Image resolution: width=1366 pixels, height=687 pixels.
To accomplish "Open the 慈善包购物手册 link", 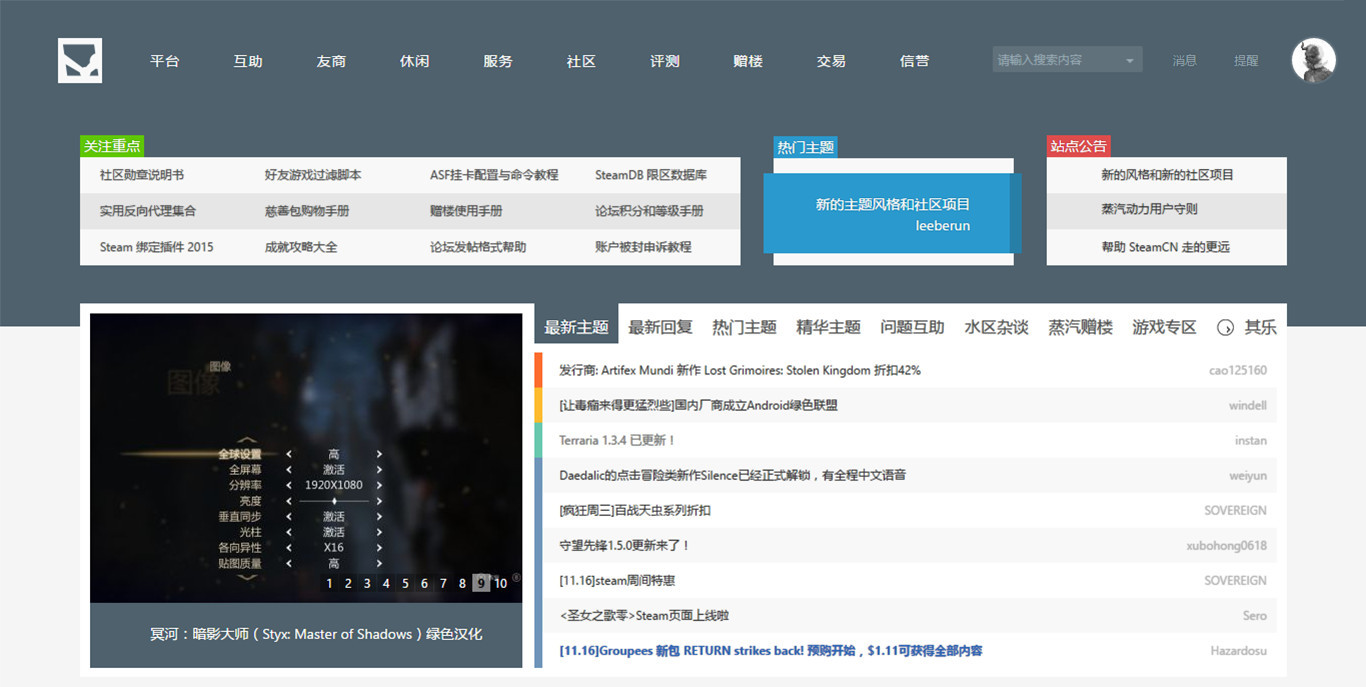I will pos(307,211).
